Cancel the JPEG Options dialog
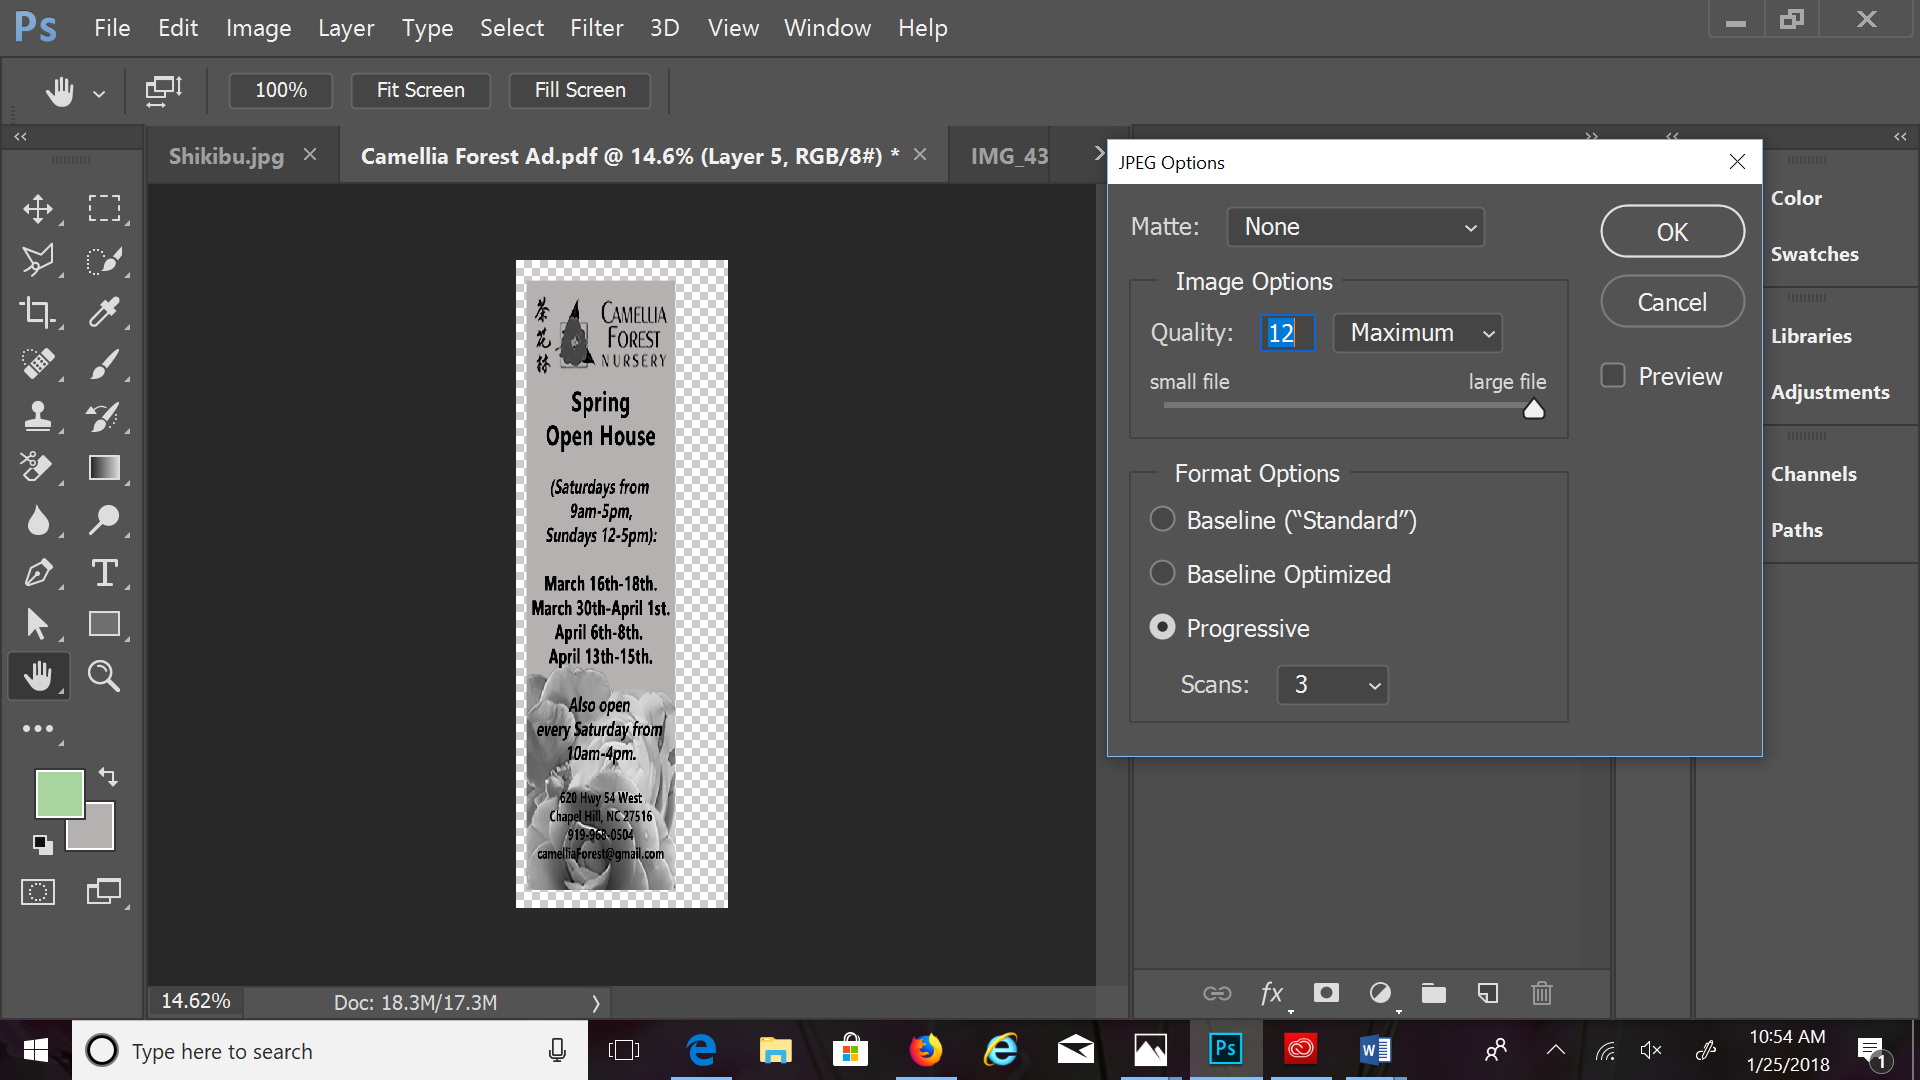Screen dimensions: 1920x1080 [x=1673, y=302]
